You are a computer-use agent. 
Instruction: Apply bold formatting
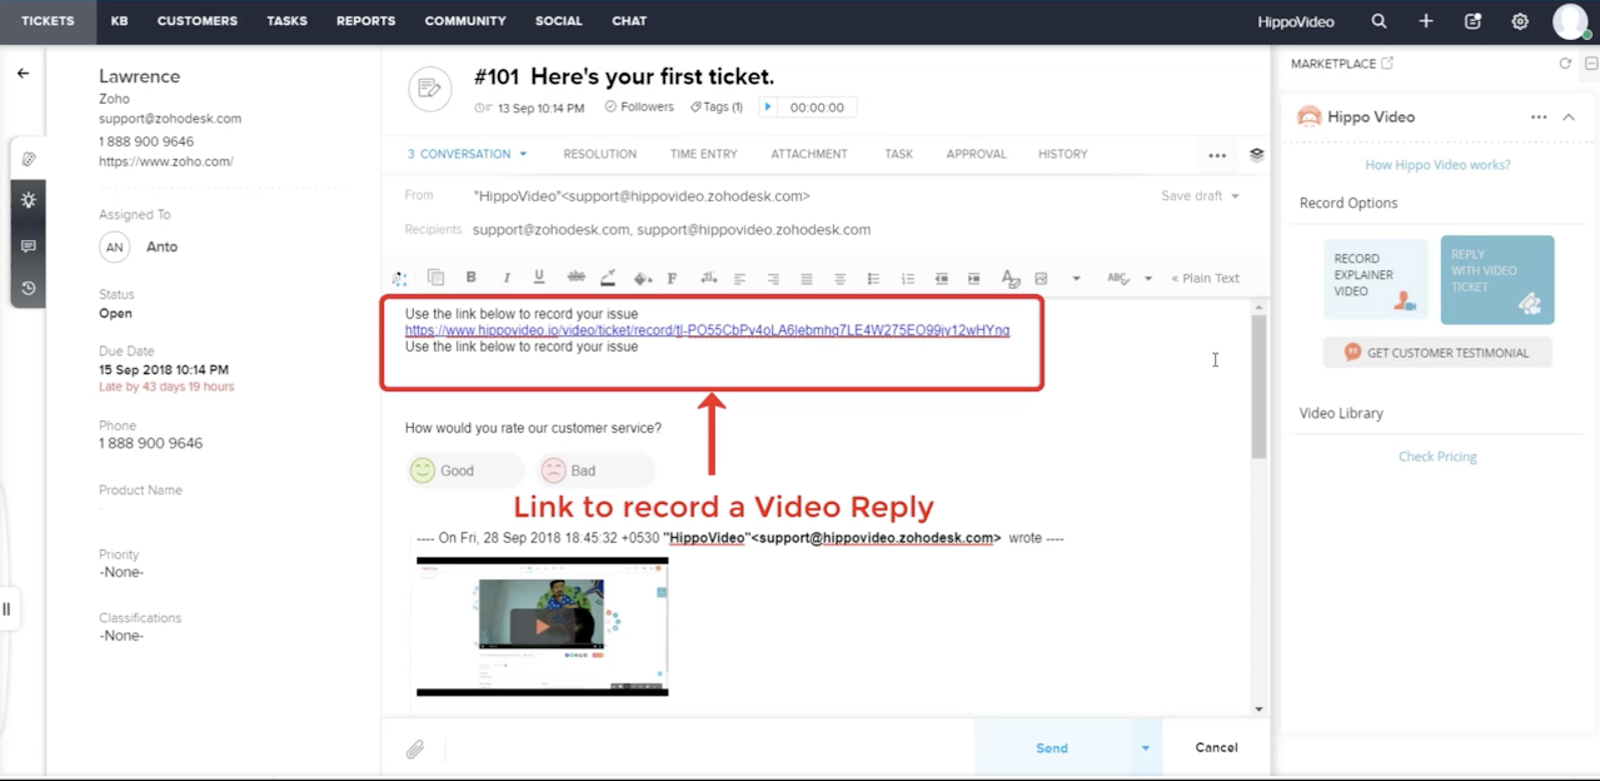point(471,277)
